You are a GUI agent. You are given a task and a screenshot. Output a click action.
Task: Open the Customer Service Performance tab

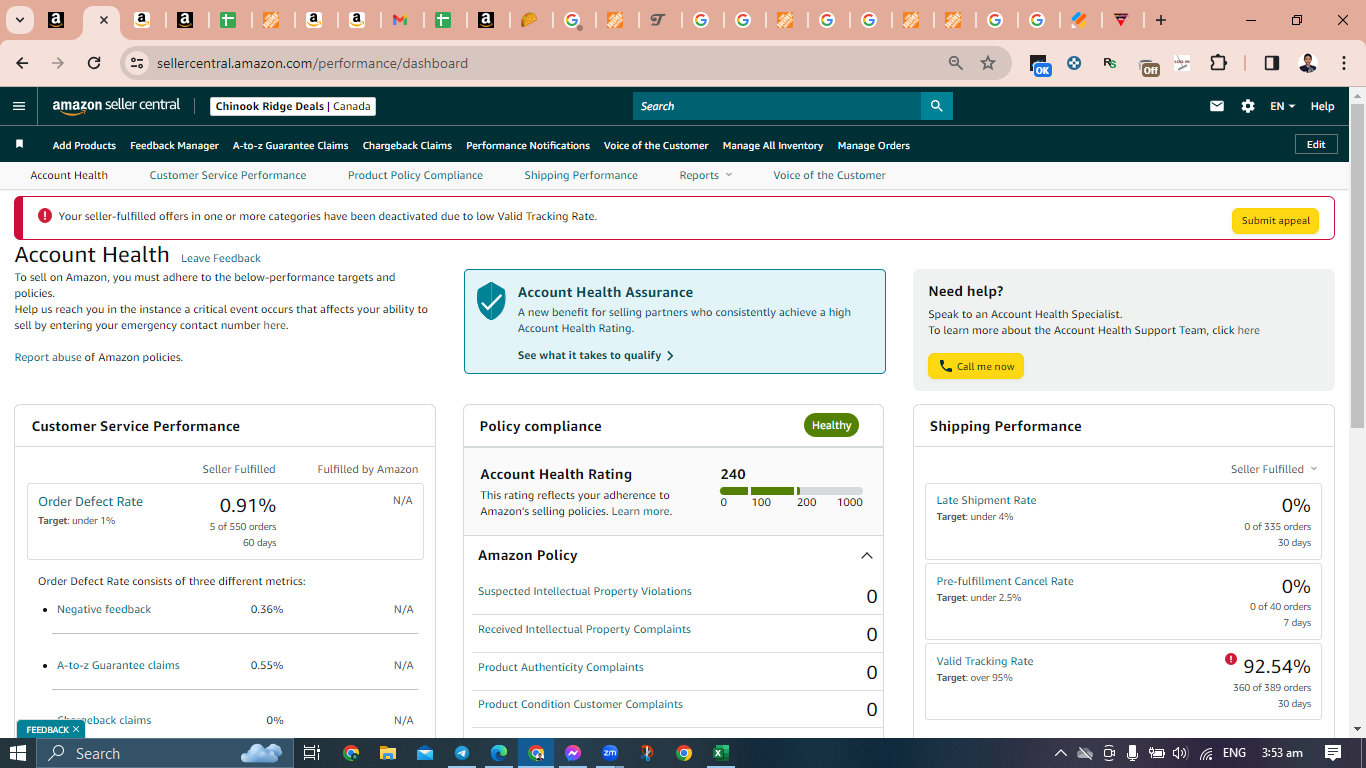click(228, 175)
